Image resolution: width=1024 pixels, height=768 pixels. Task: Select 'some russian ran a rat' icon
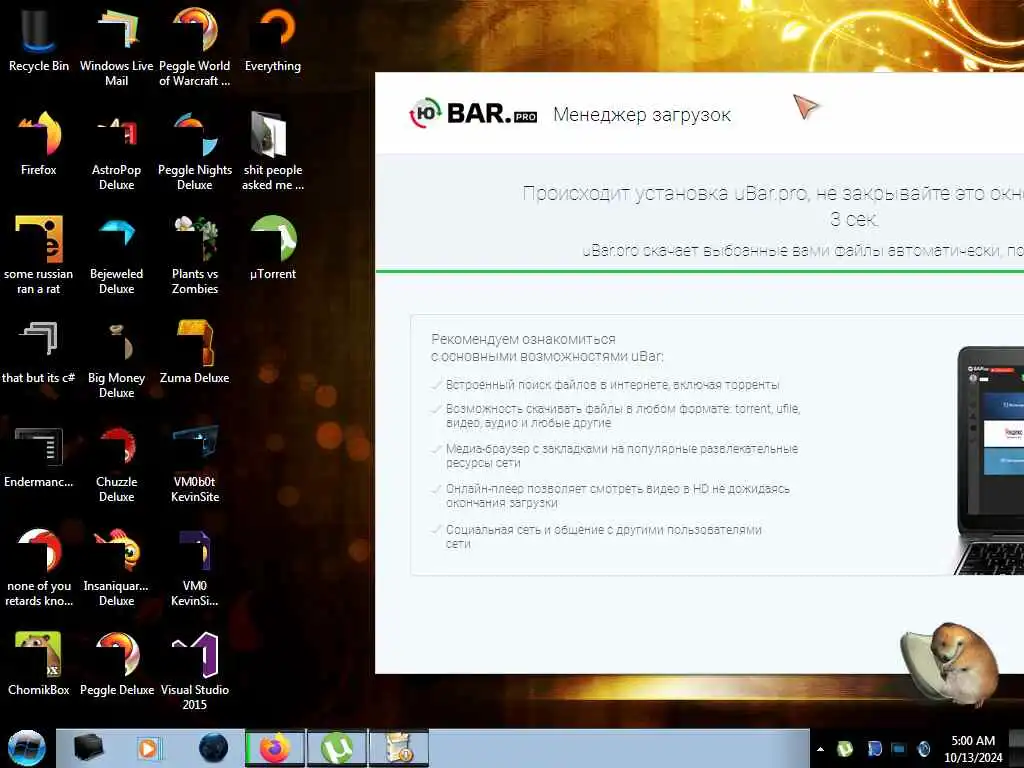click(x=39, y=255)
